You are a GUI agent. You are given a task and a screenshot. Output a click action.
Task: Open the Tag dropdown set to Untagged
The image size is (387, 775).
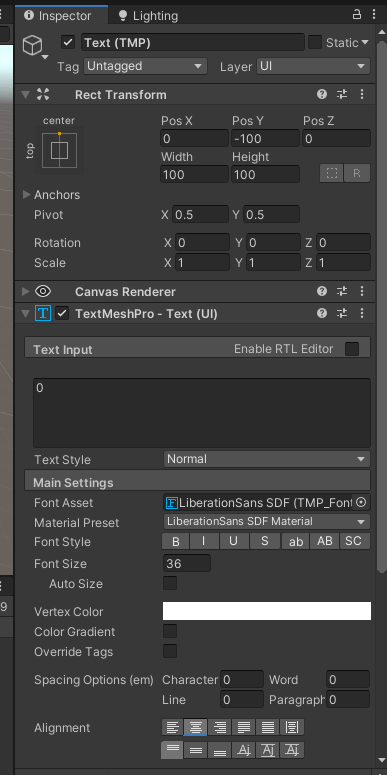point(144,66)
